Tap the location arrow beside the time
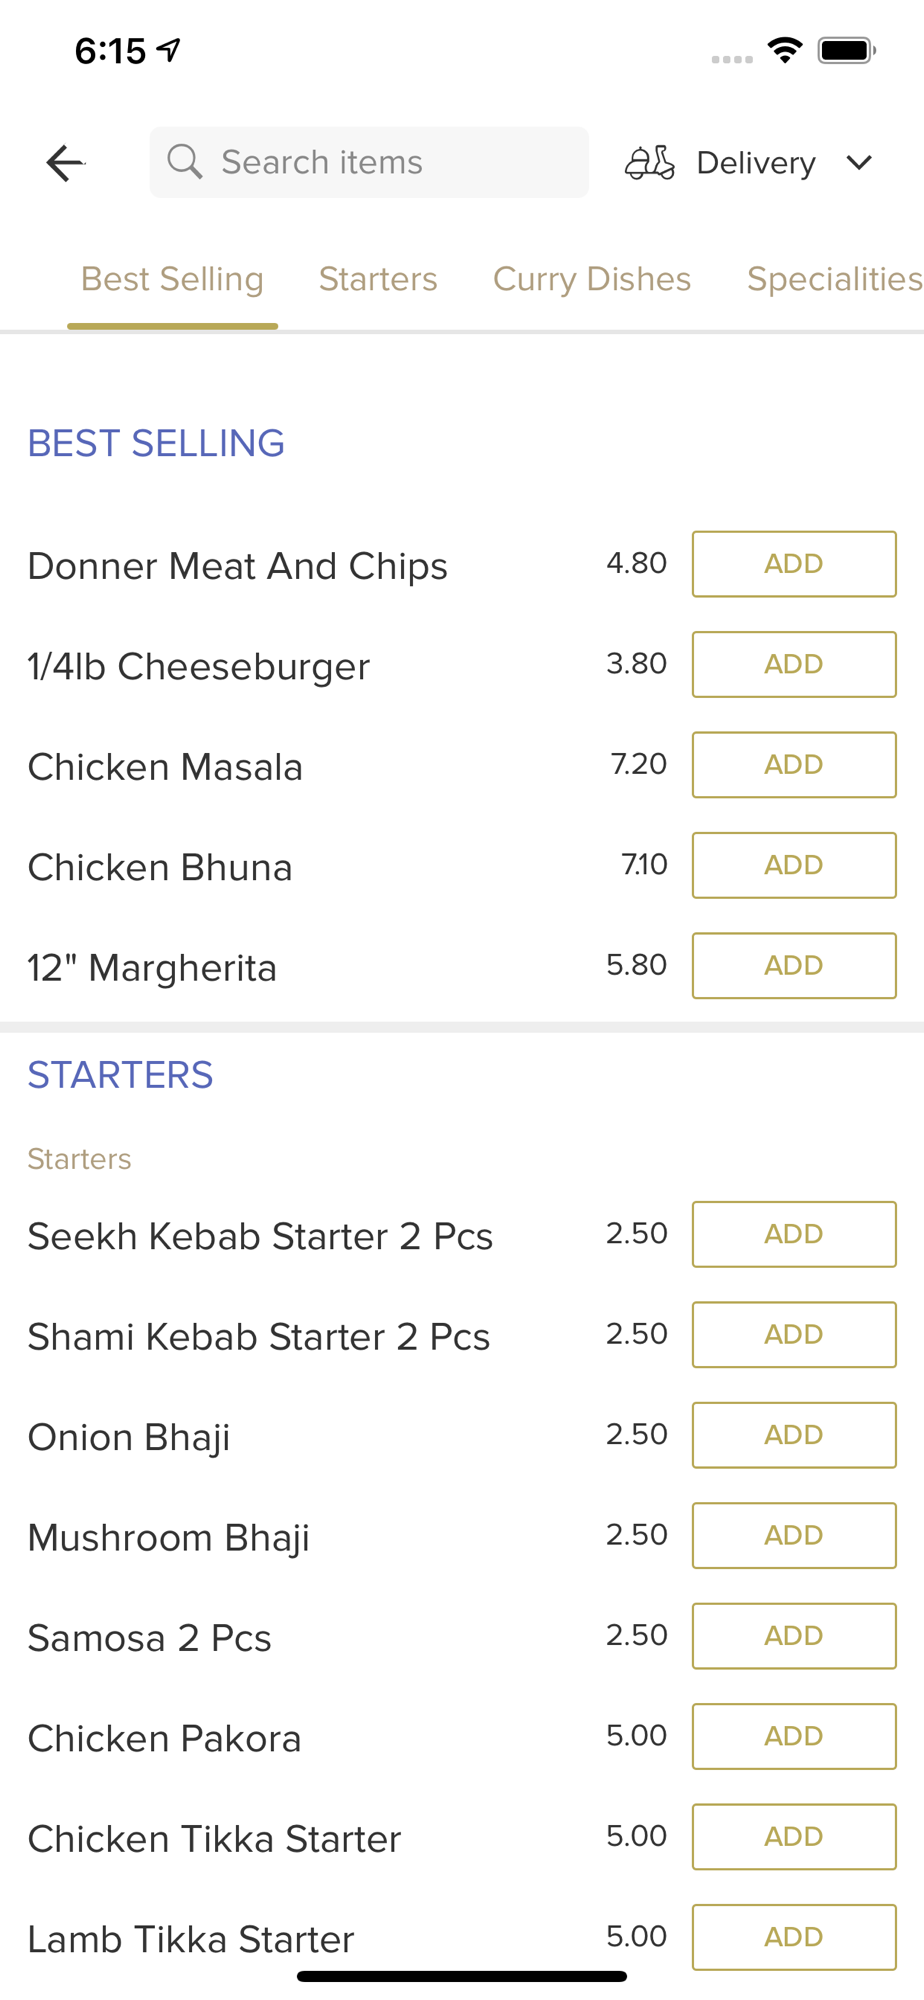924x2000 pixels. 169,49
